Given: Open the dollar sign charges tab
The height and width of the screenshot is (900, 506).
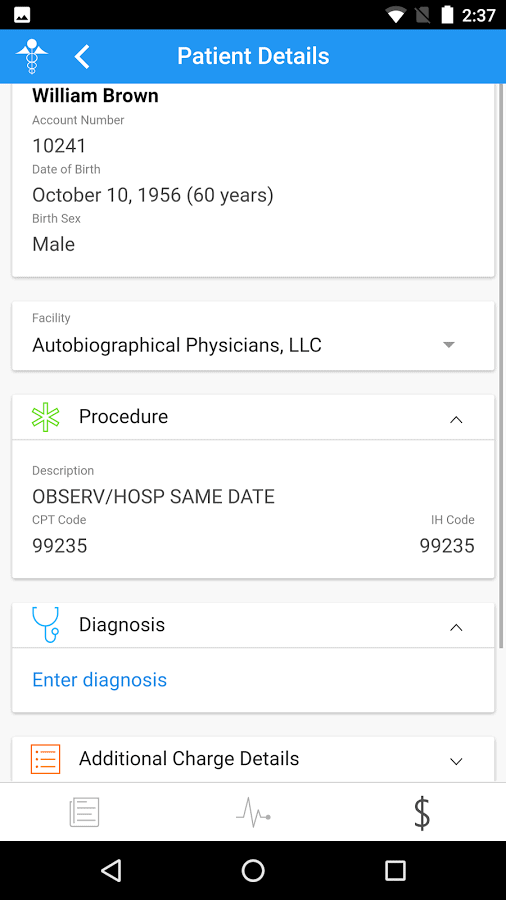Looking at the screenshot, I should [422, 812].
